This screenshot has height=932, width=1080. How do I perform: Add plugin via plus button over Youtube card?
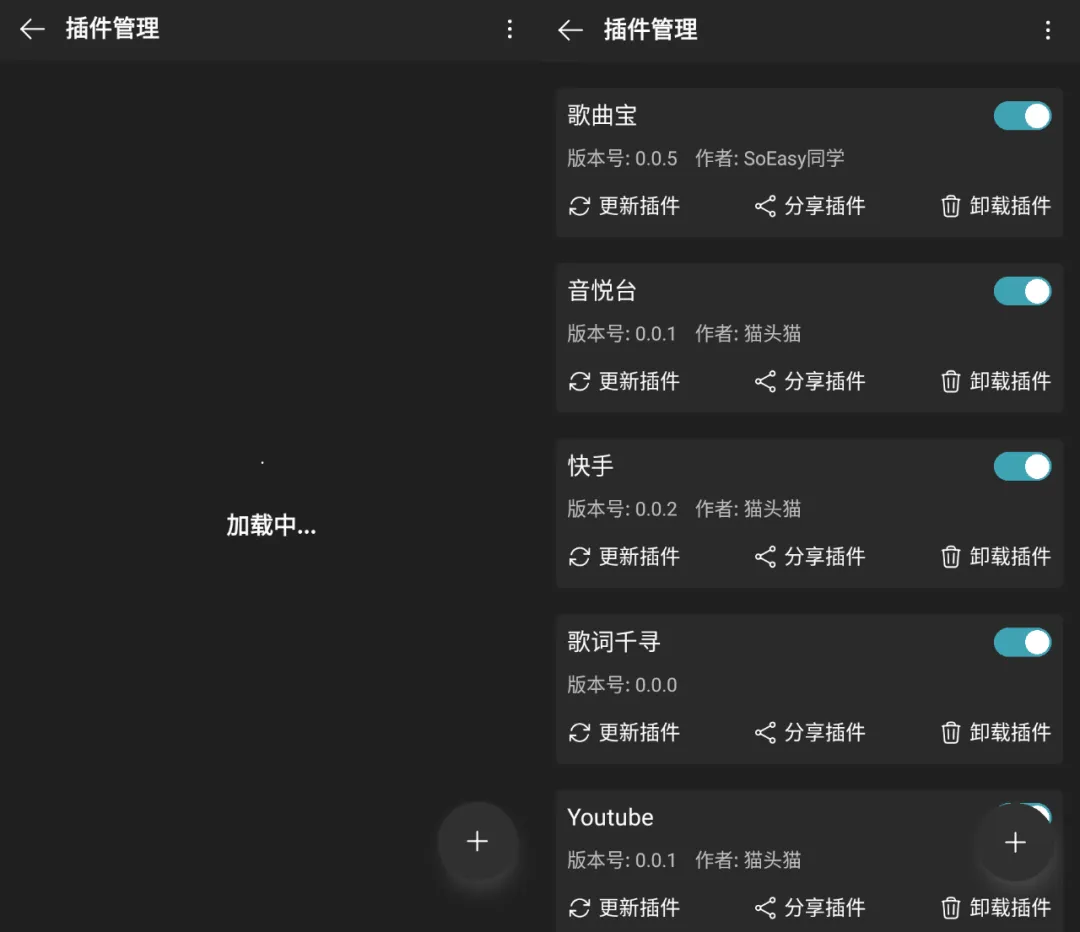click(1015, 842)
